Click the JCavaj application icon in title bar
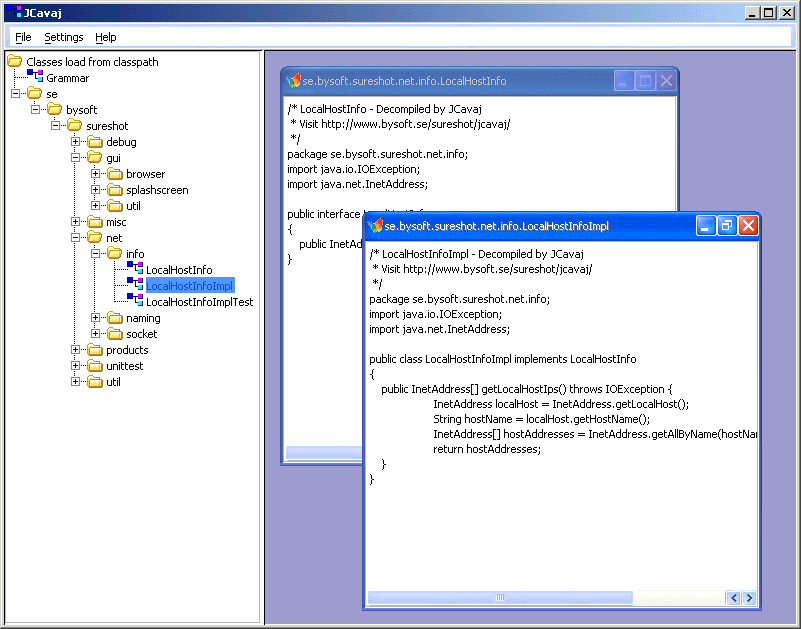801x629 pixels. [x=14, y=12]
